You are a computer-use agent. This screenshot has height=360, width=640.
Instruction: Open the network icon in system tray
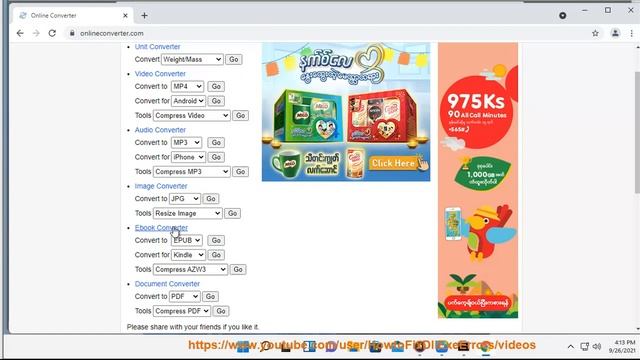(x=584, y=347)
